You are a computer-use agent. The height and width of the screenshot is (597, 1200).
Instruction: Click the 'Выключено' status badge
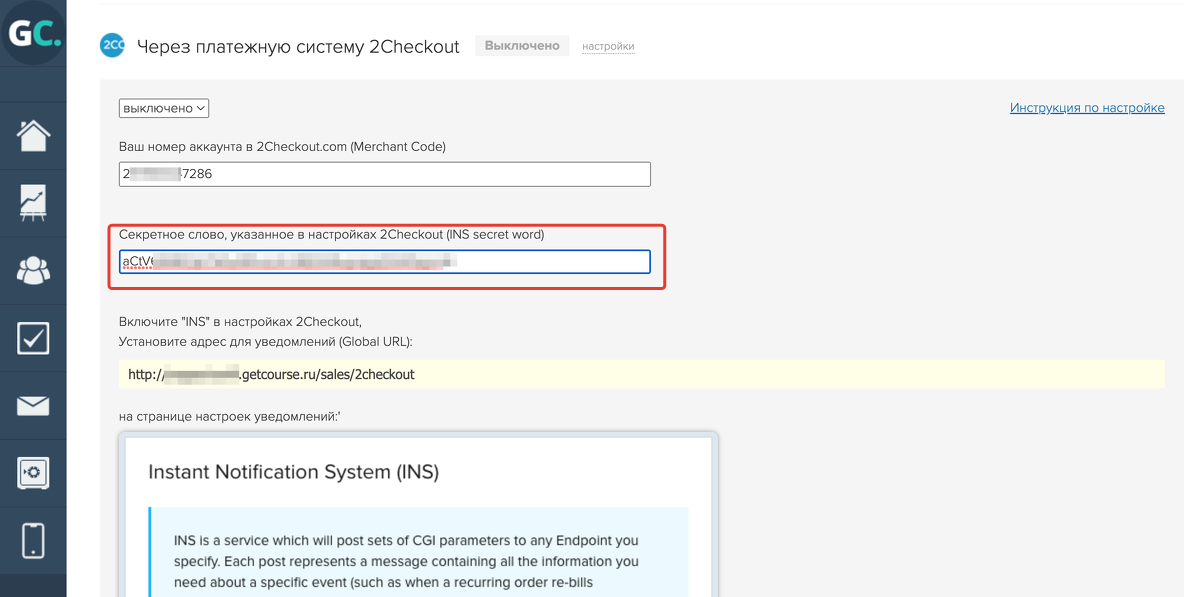click(x=522, y=46)
